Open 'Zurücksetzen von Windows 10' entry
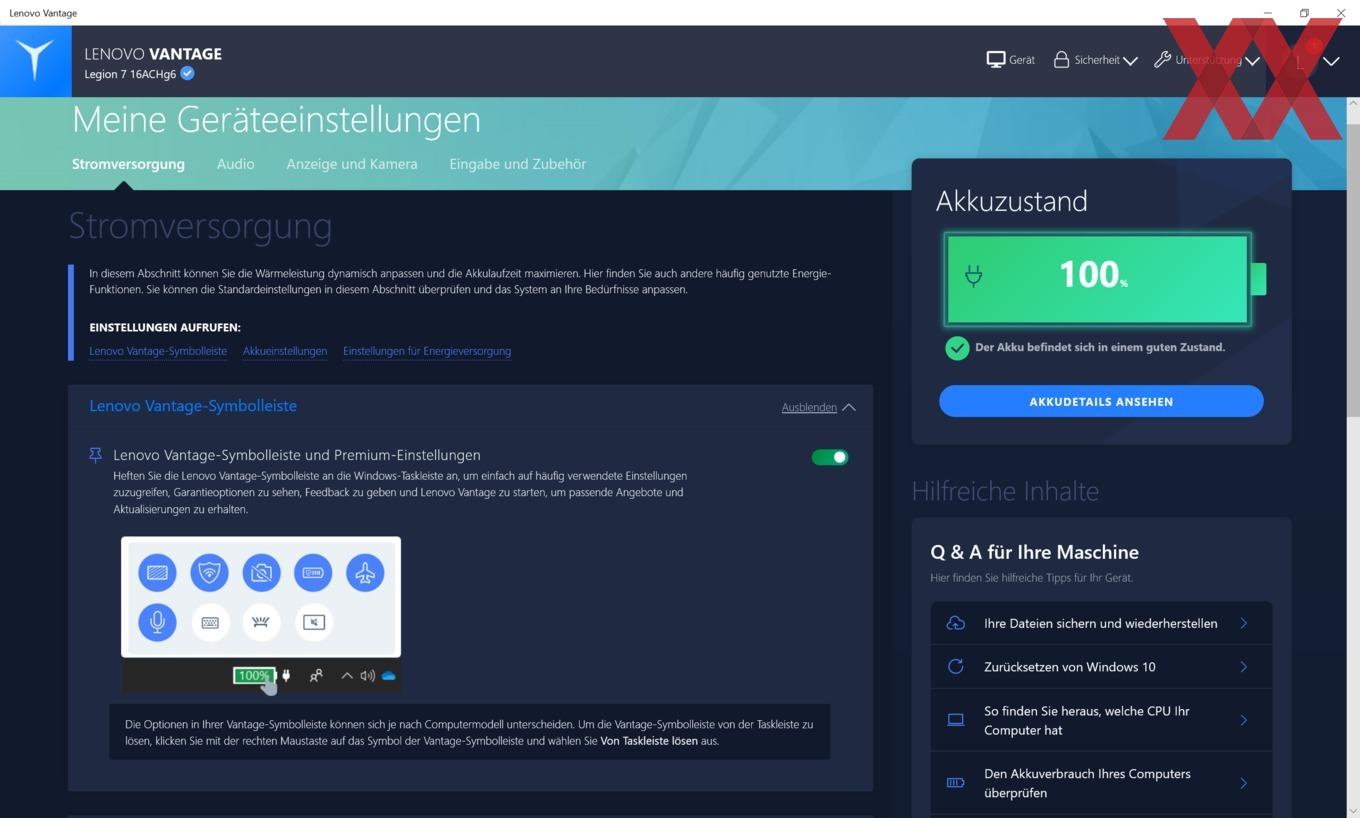The width and height of the screenshot is (1360, 818). coord(1101,667)
